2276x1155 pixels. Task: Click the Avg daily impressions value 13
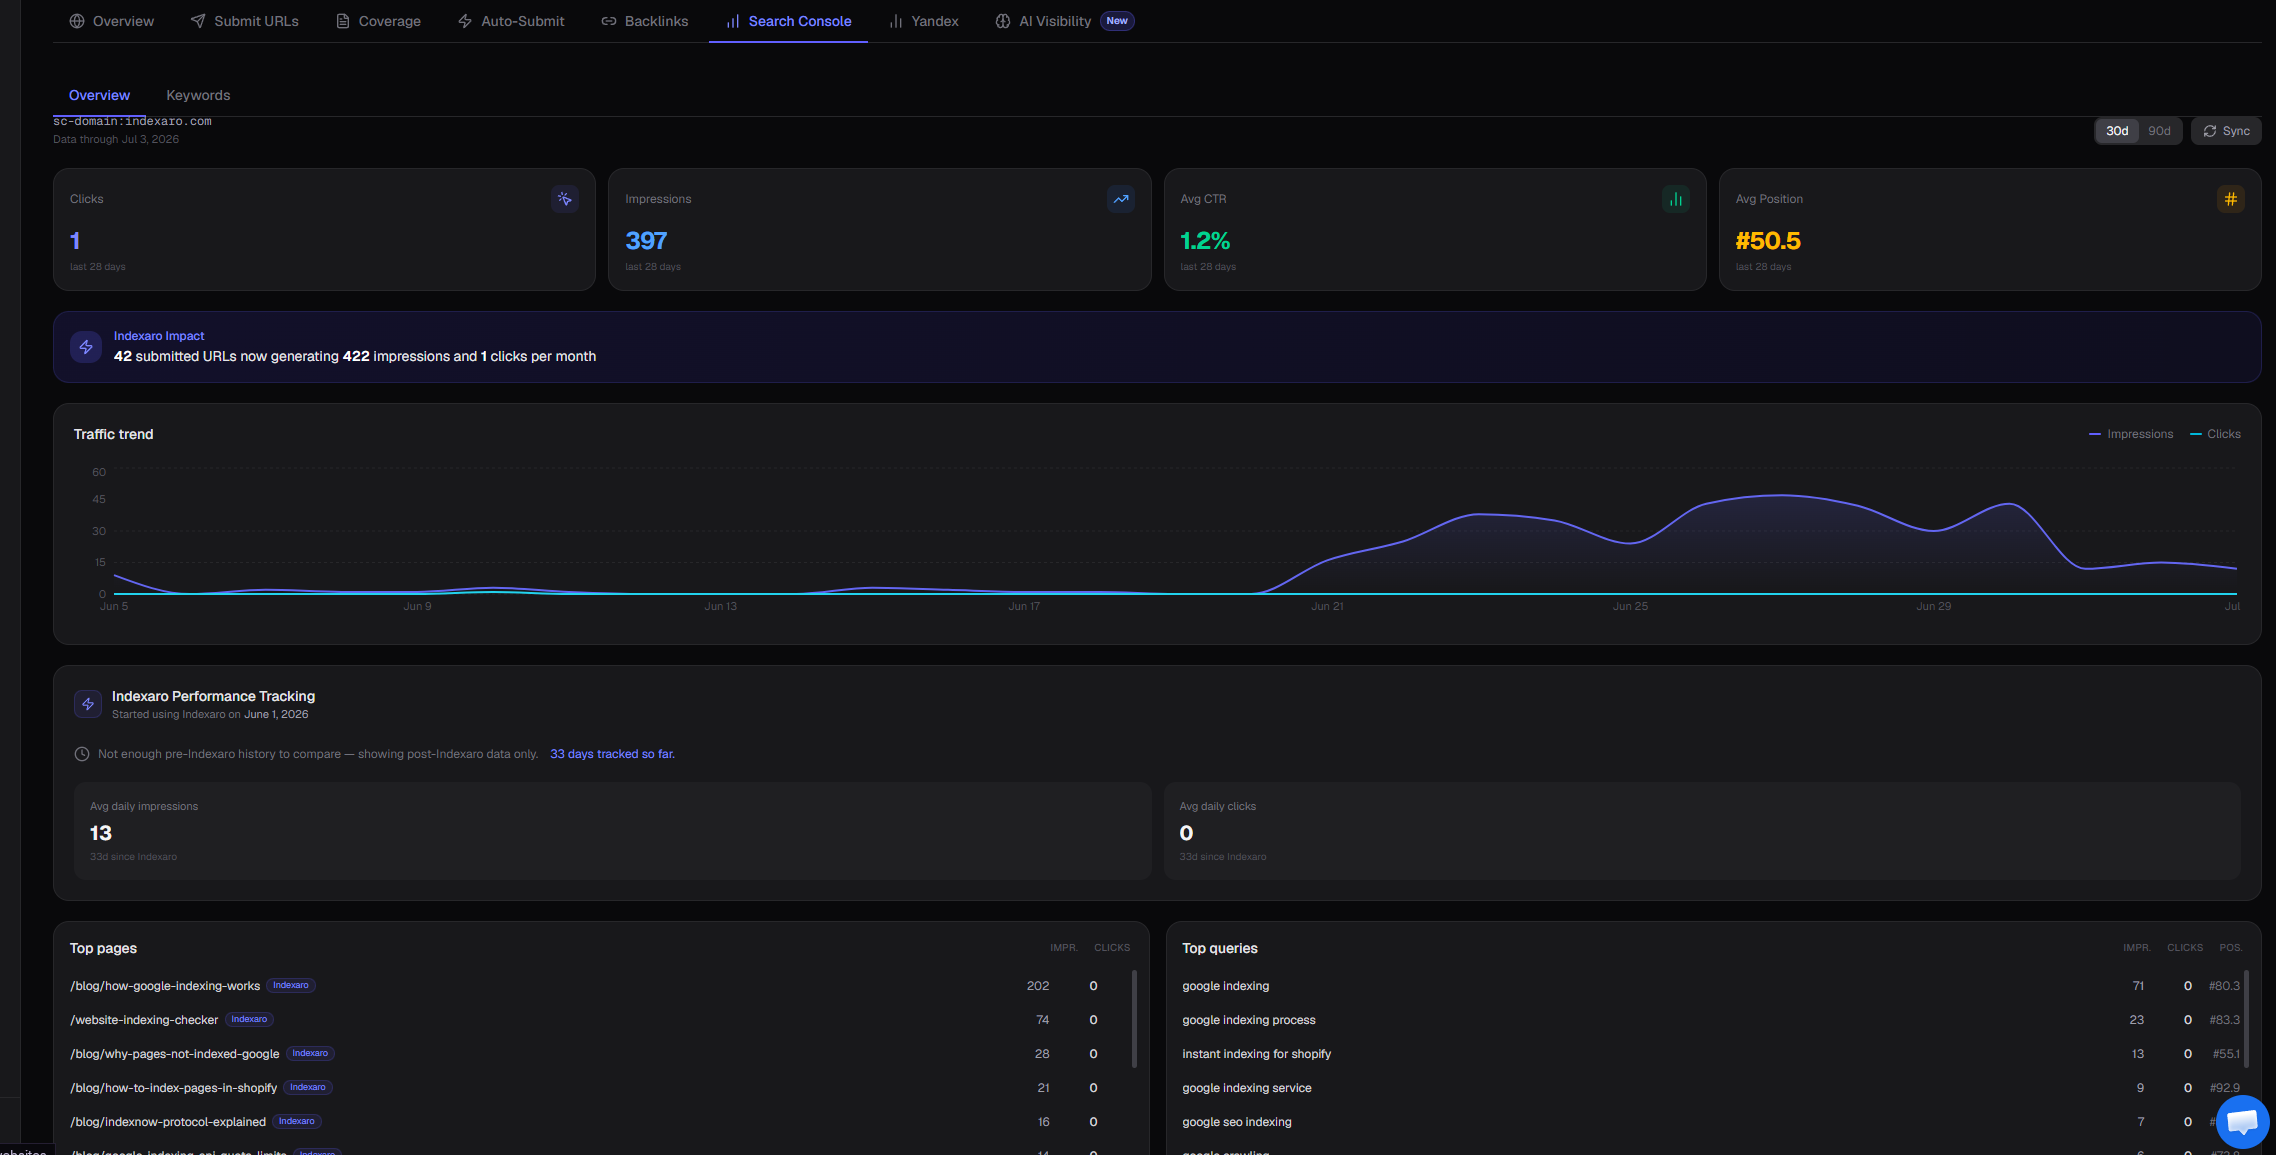(101, 833)
